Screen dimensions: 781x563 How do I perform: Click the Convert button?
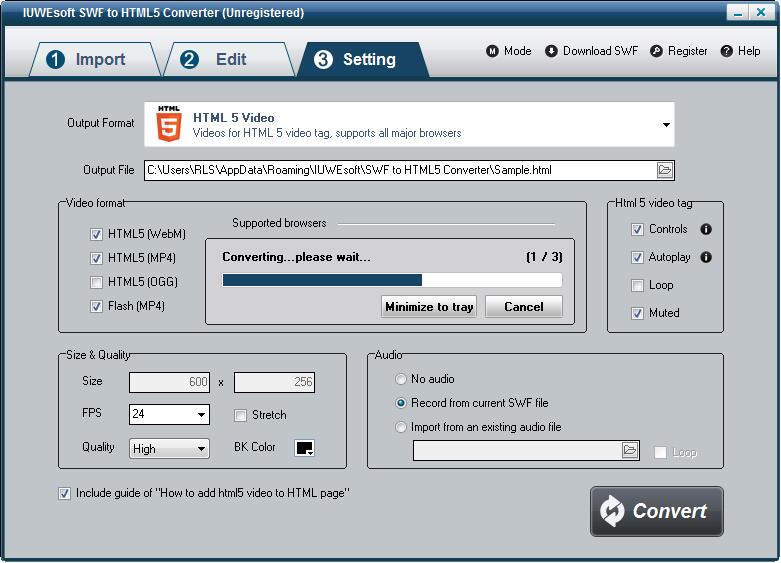tap(656, 511)
